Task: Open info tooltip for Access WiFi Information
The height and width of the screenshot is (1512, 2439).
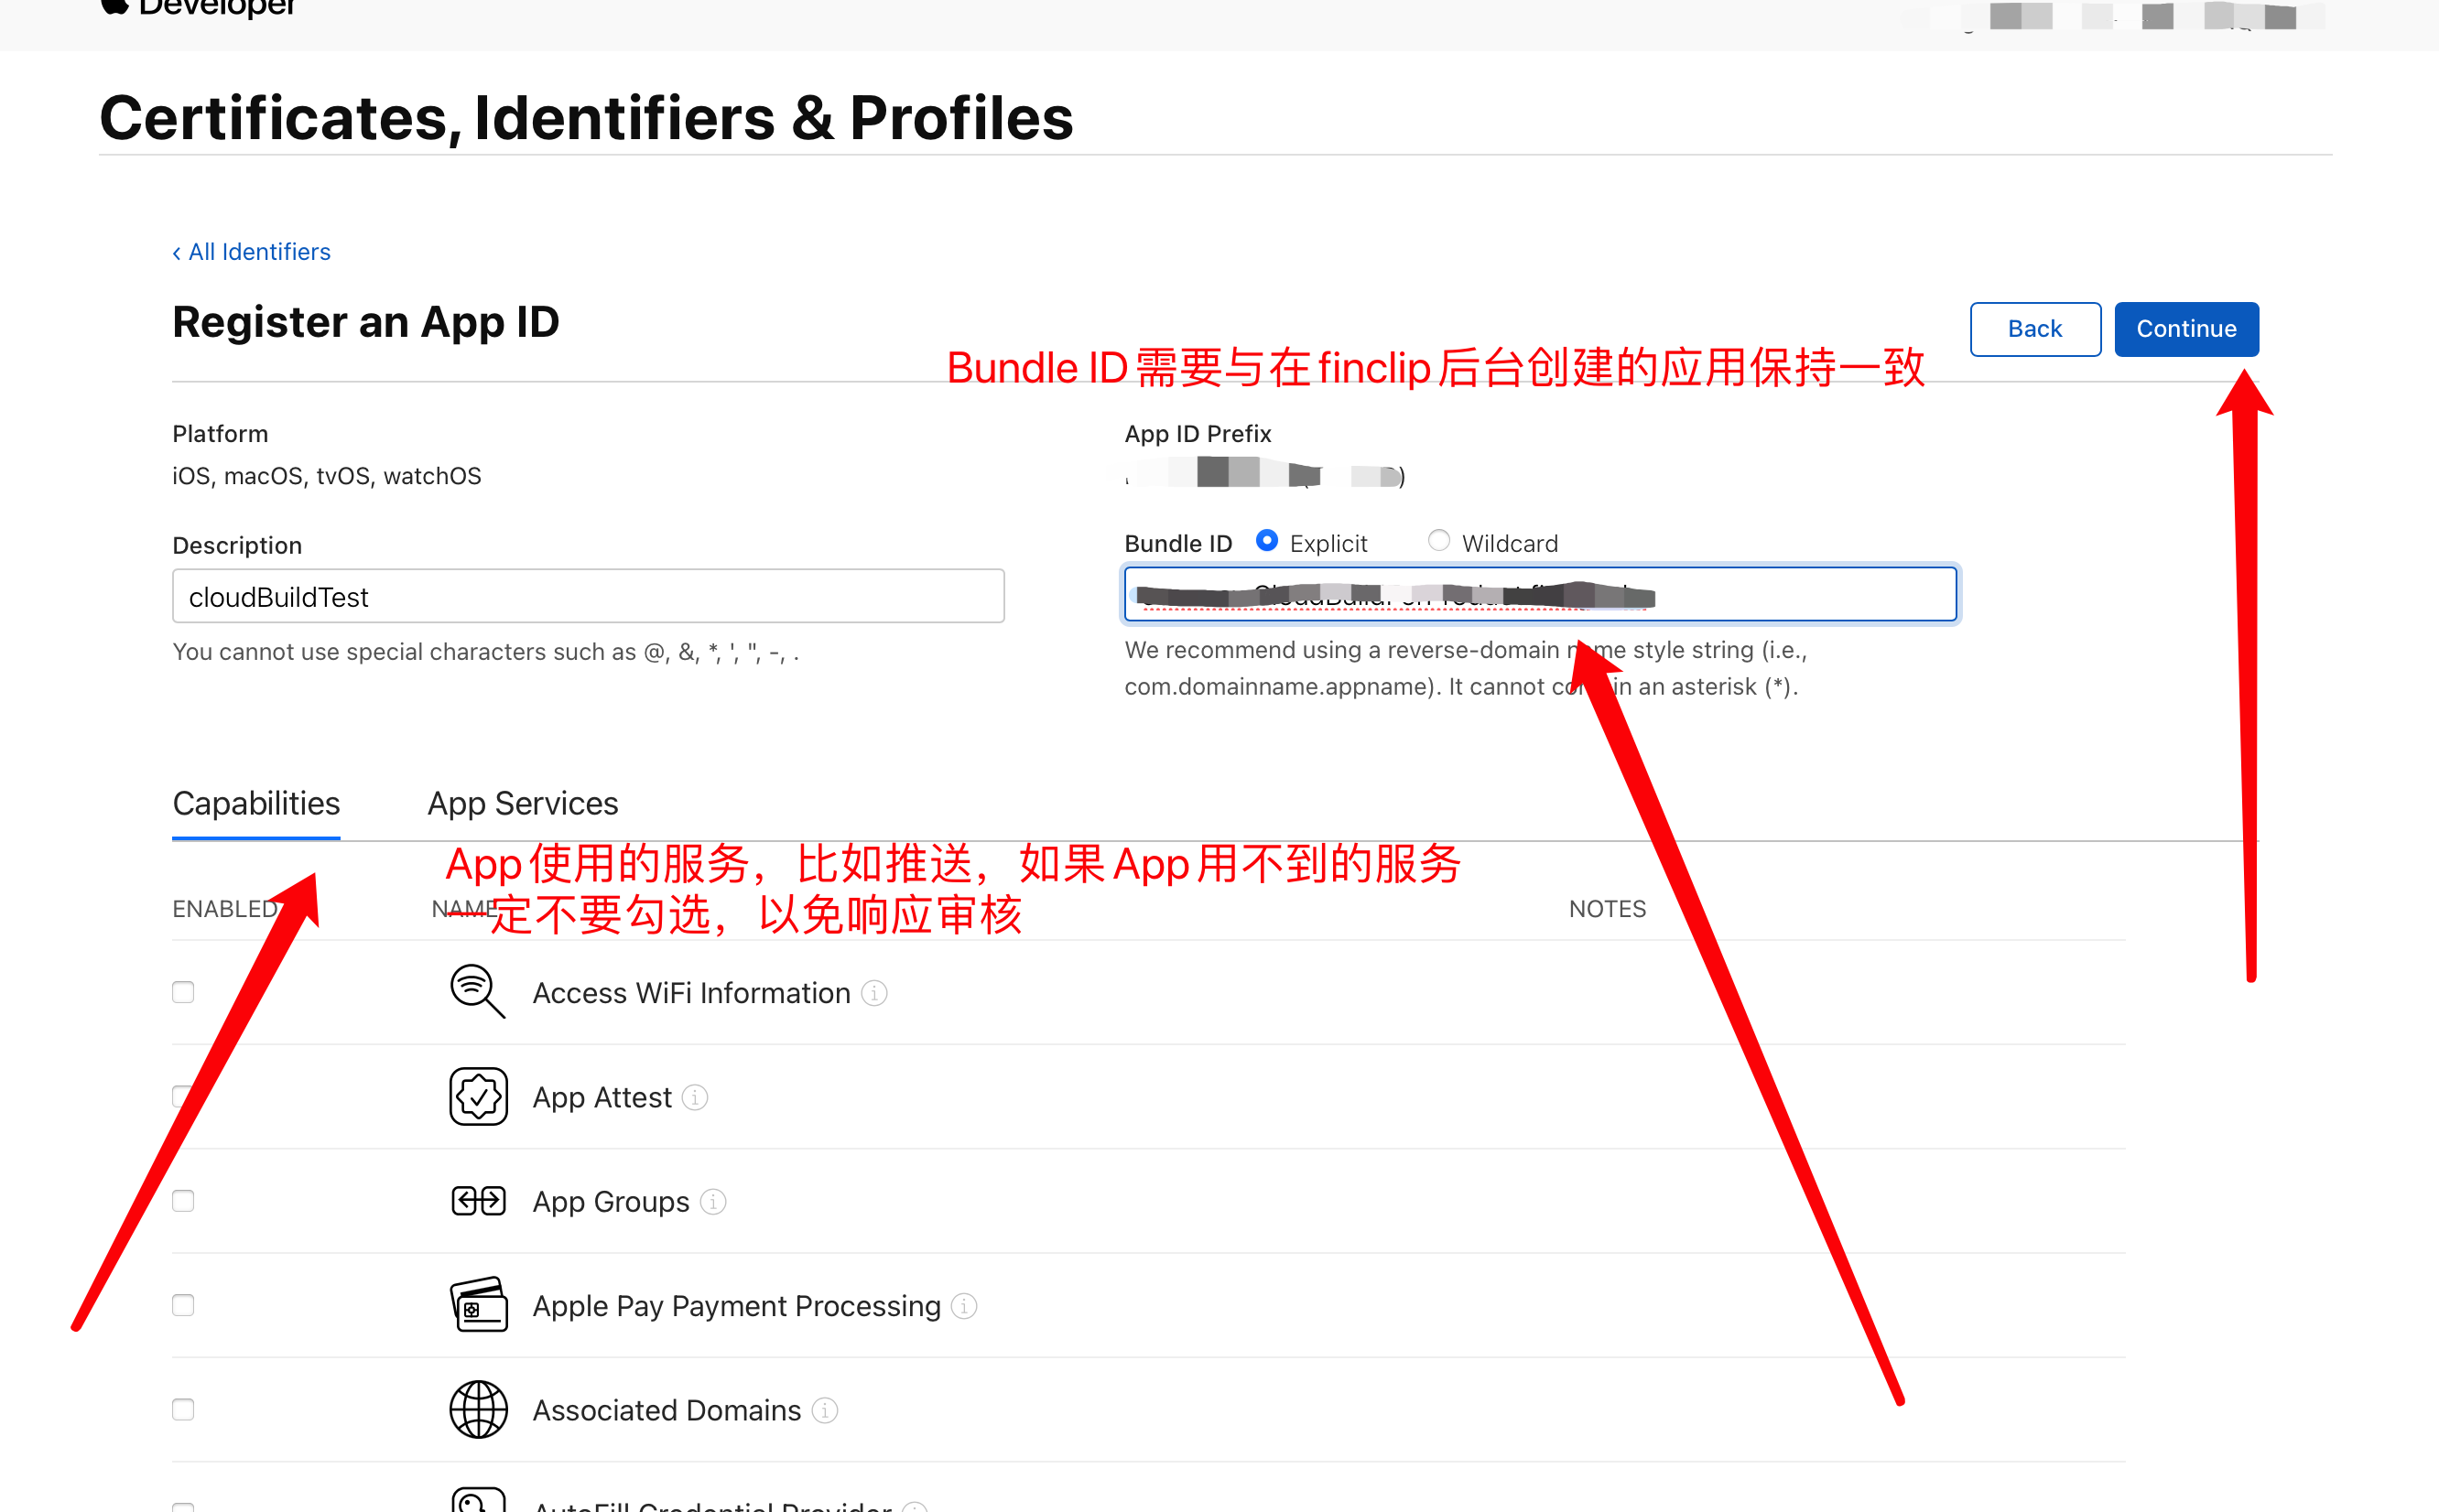Action: point(874,992)
